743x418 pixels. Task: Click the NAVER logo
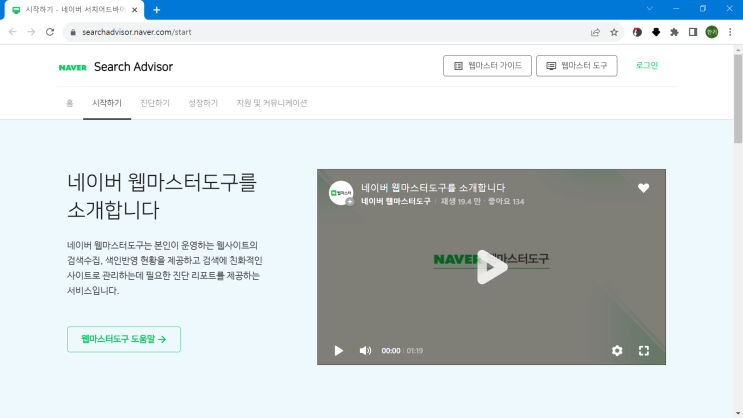pyautogui.click(x=72, y=67)
